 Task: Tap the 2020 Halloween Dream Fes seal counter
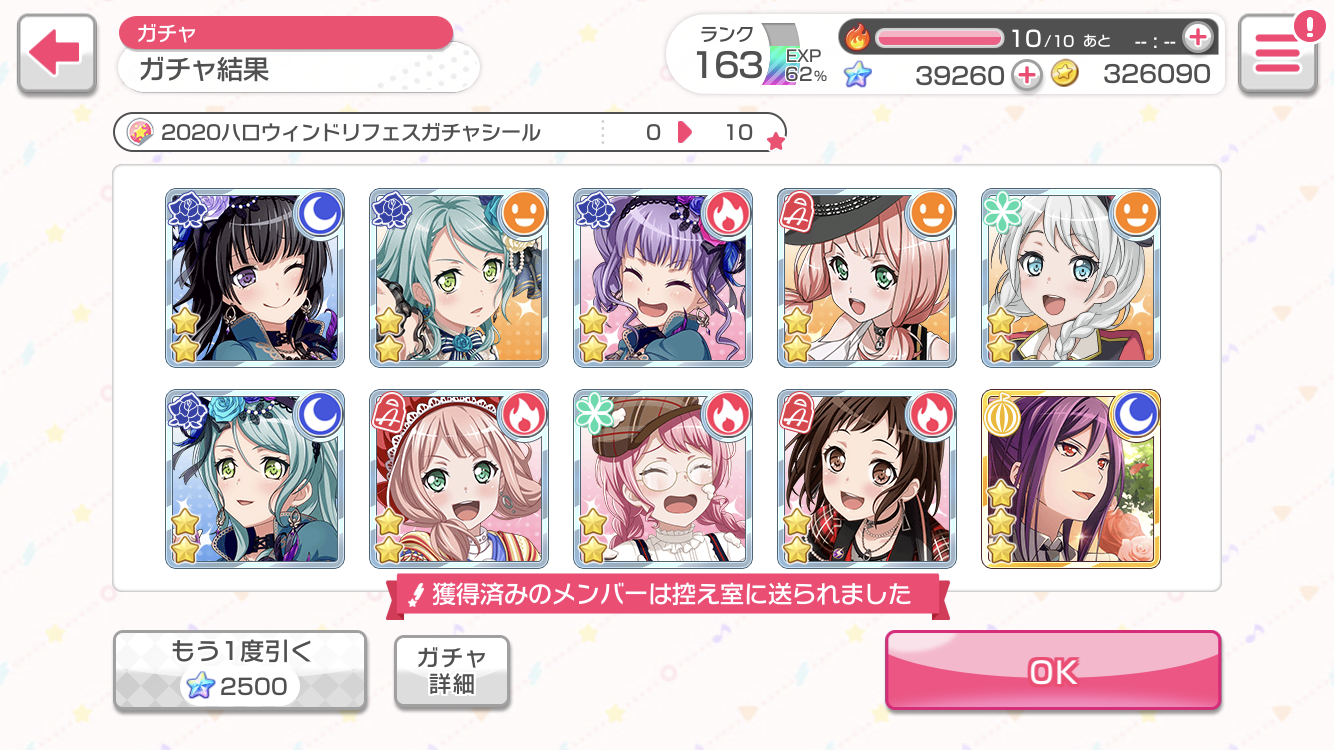(x=450, y=132)
